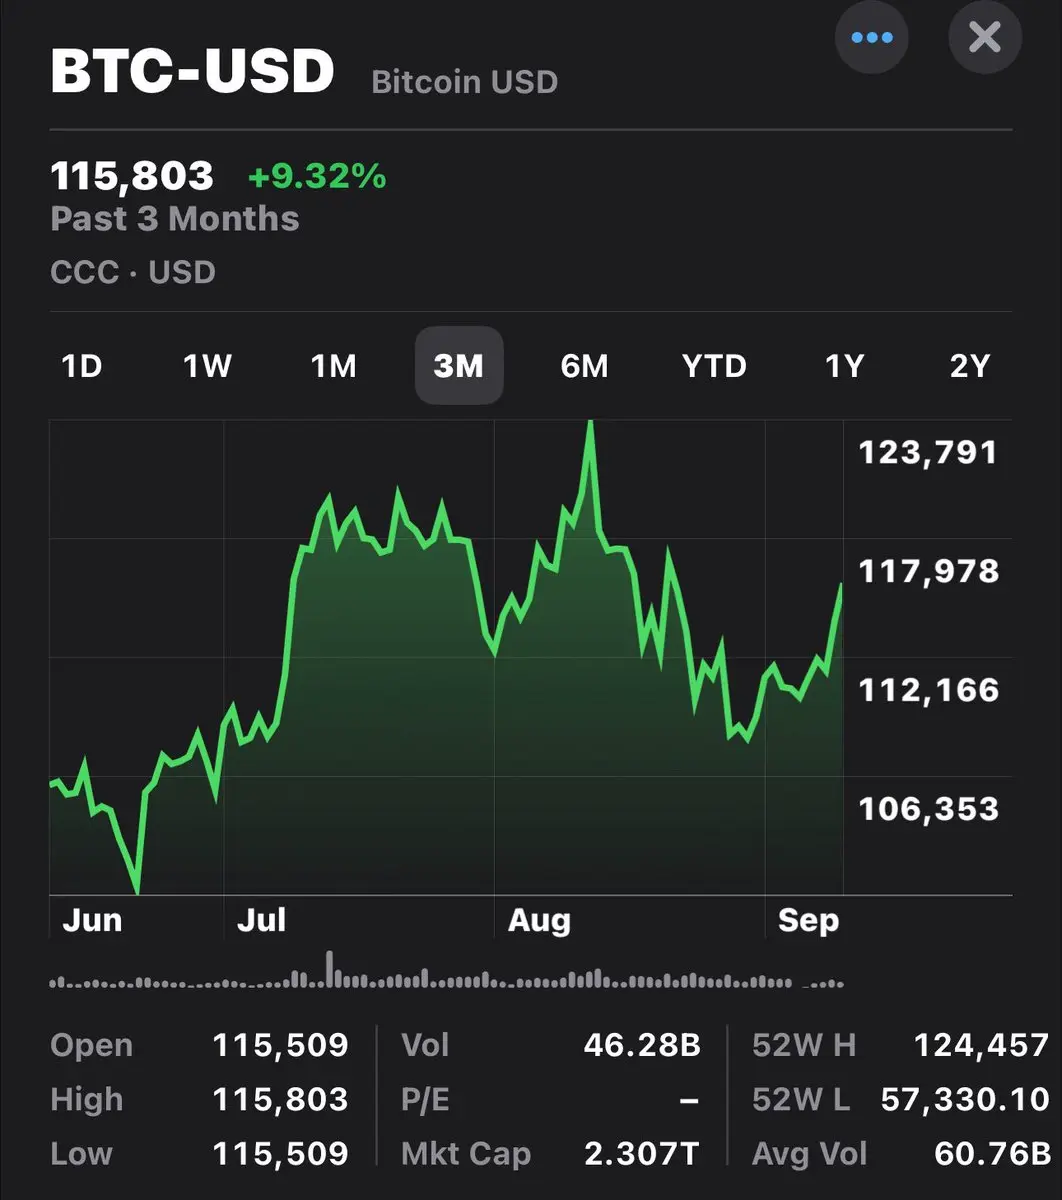The image size is (1062, 1200).
Task: Tap the BTC-USD ticker title
Action: coord(192,72)
